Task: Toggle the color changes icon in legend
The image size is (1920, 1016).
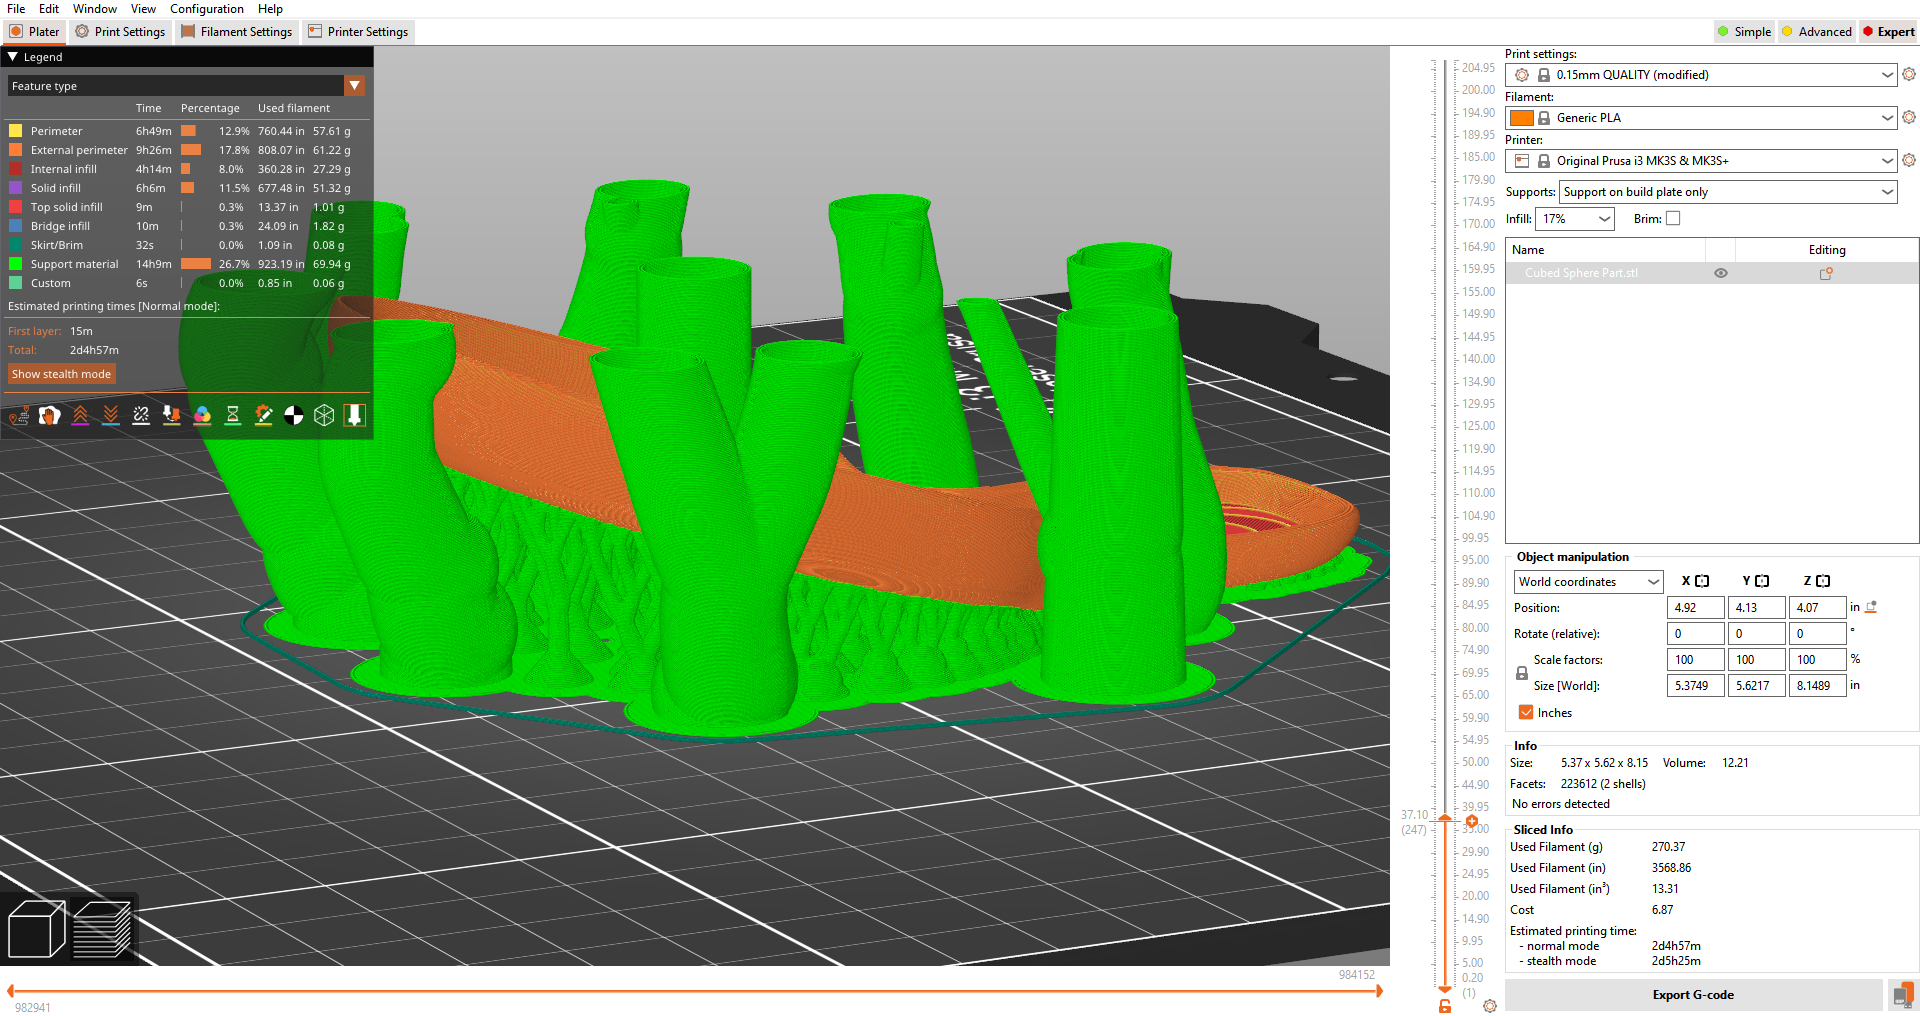Action: pos(202,416)
